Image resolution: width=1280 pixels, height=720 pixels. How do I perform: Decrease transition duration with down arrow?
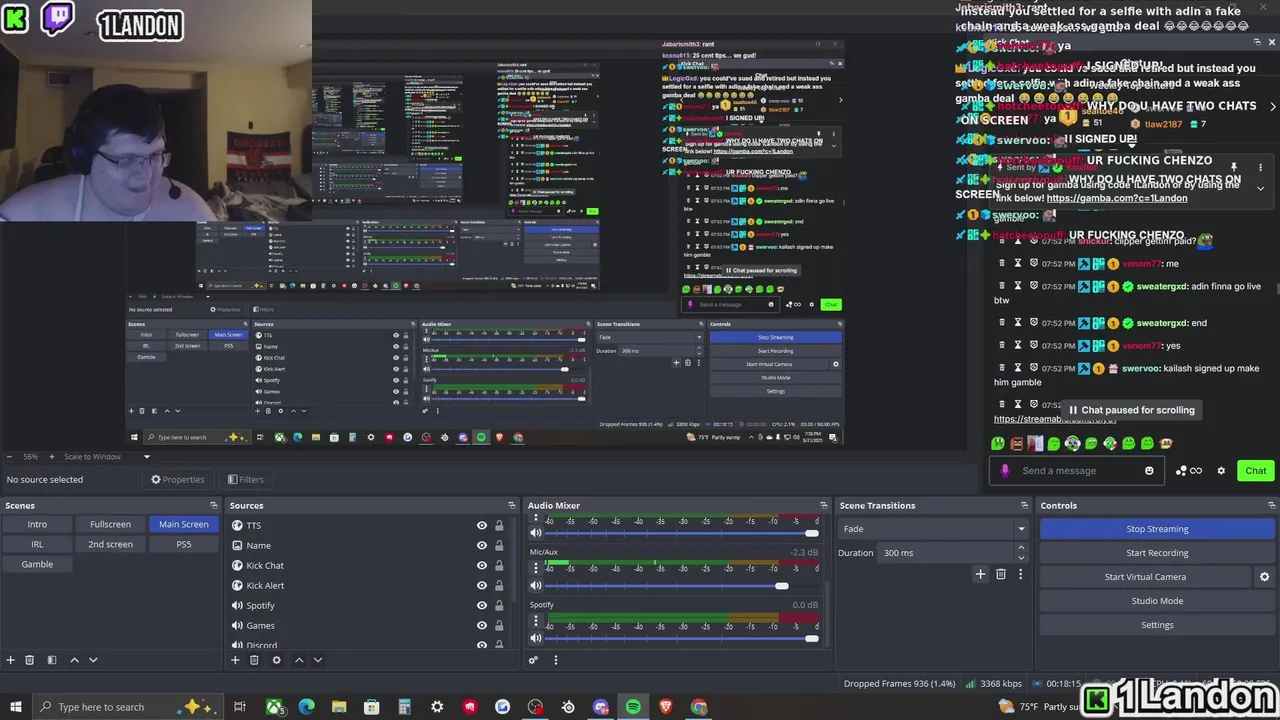click(x=1021, y=557)
